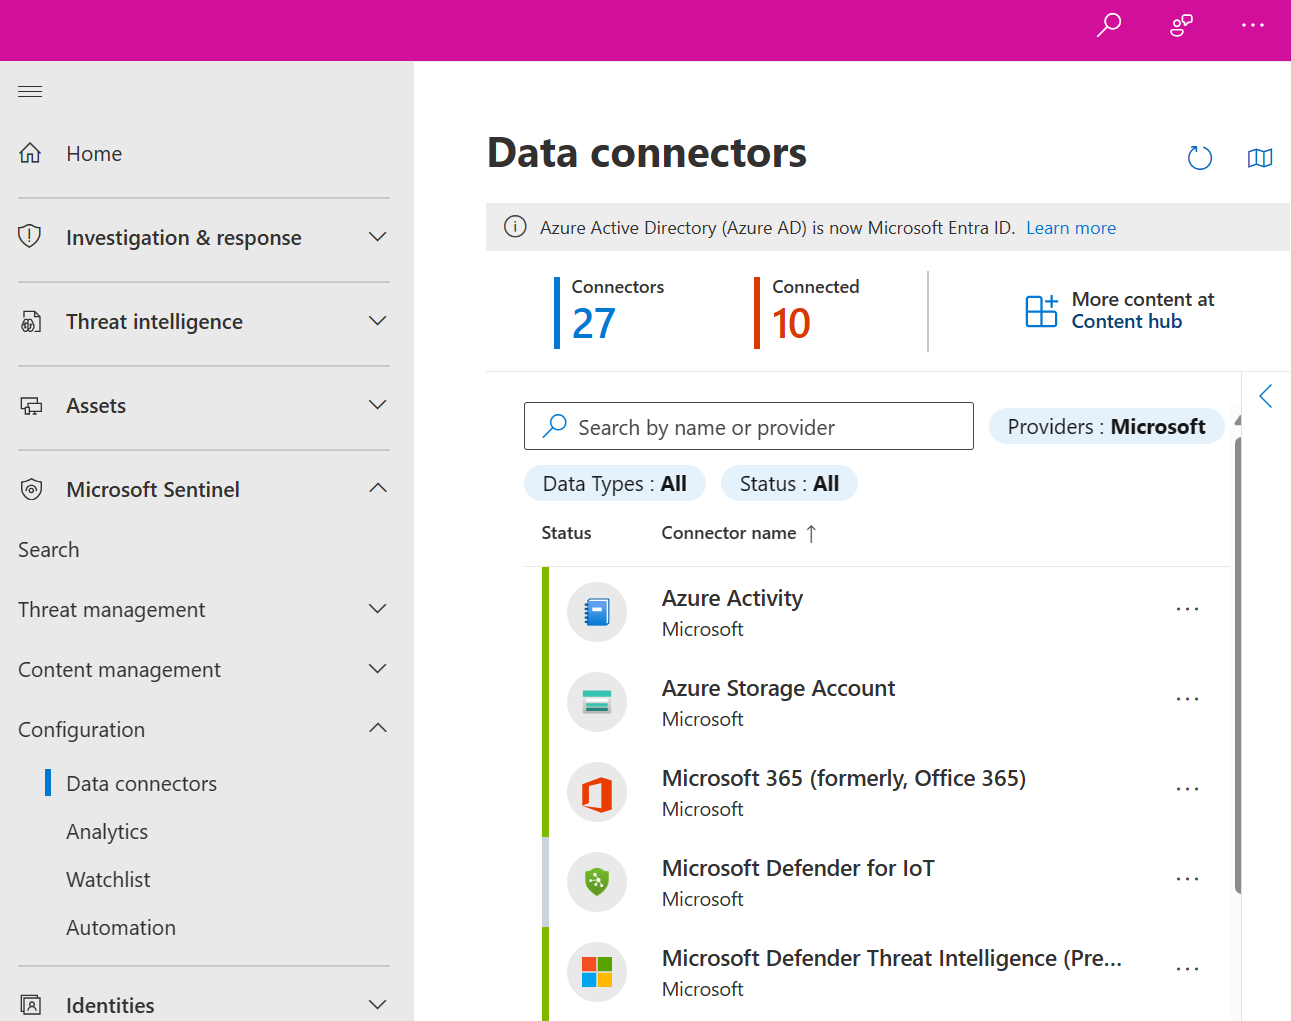
Task: Select Microsoft Defender for IoT name
Action: [x=798, y=868]
